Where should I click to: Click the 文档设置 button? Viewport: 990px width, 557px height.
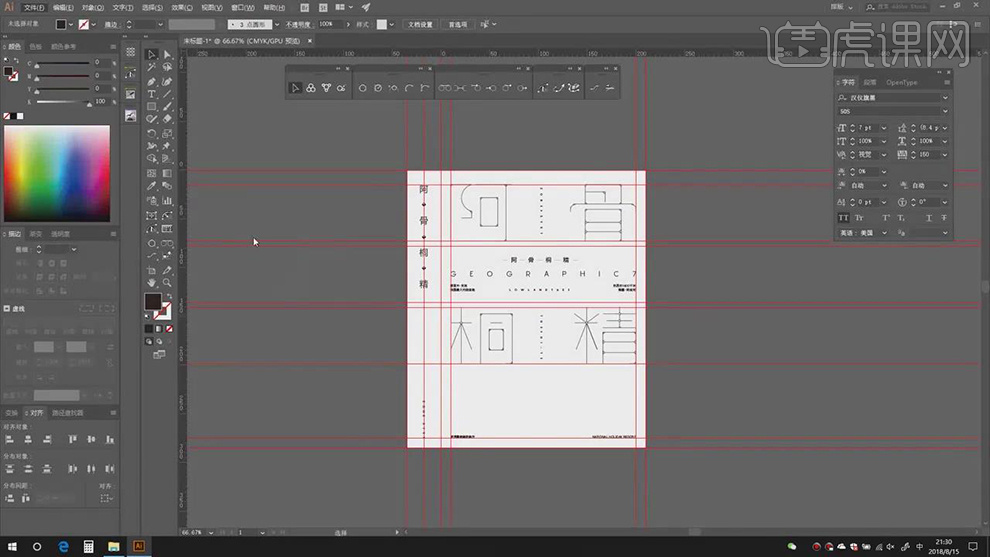(x=420, y=24)
